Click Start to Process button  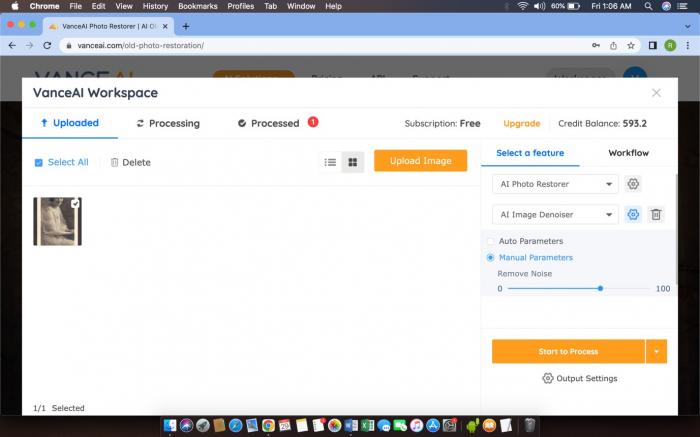(568, 352)
